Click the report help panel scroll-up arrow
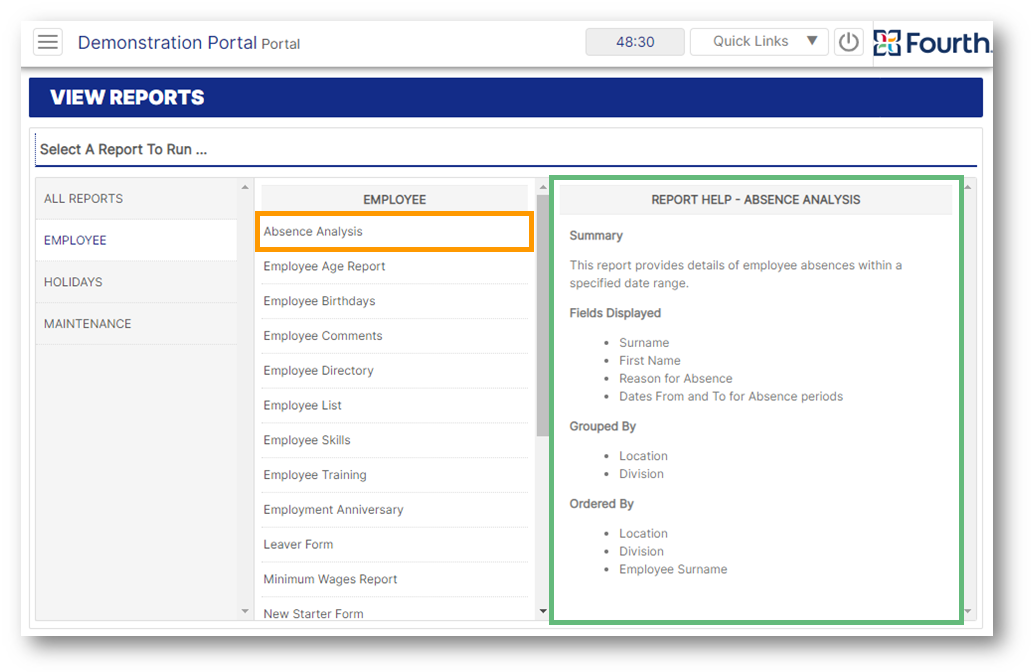This screenshot has width=1035, height=672. (968, 187)
